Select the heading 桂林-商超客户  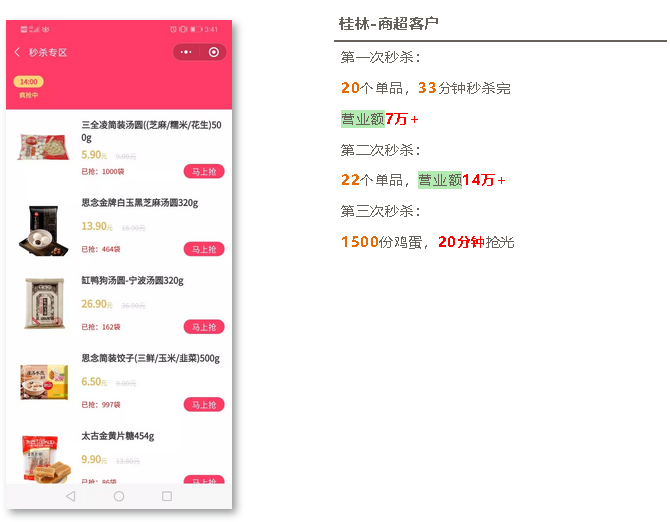tap(389, 23)
